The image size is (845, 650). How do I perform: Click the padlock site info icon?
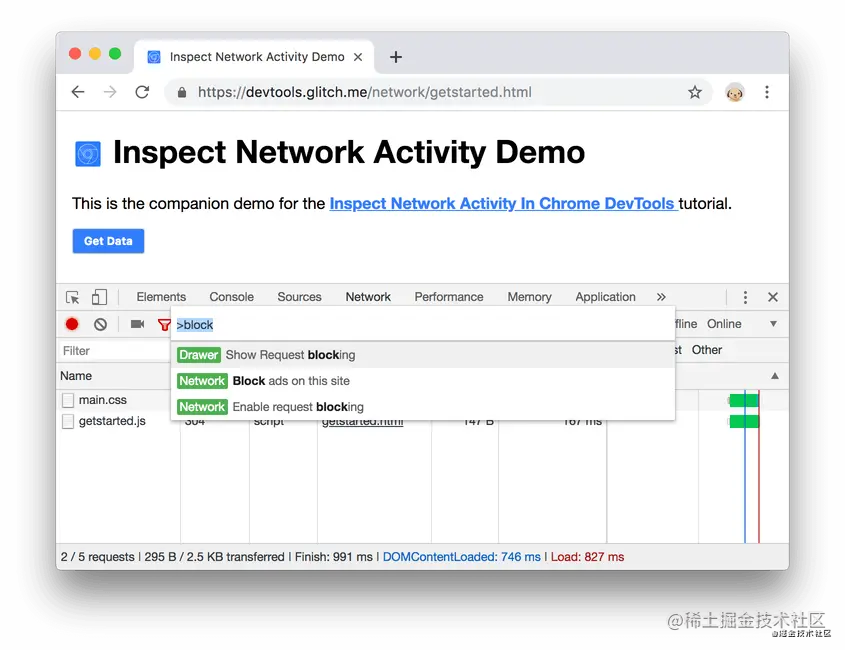(x=182, y=92)
